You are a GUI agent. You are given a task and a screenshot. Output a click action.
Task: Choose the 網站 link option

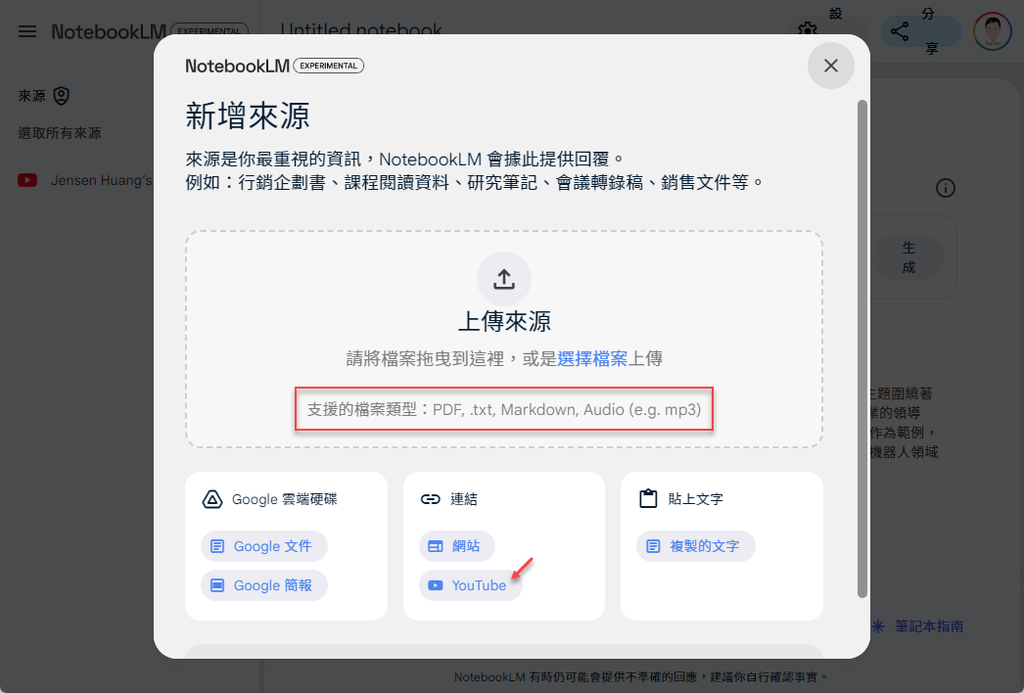pos(456,546)
